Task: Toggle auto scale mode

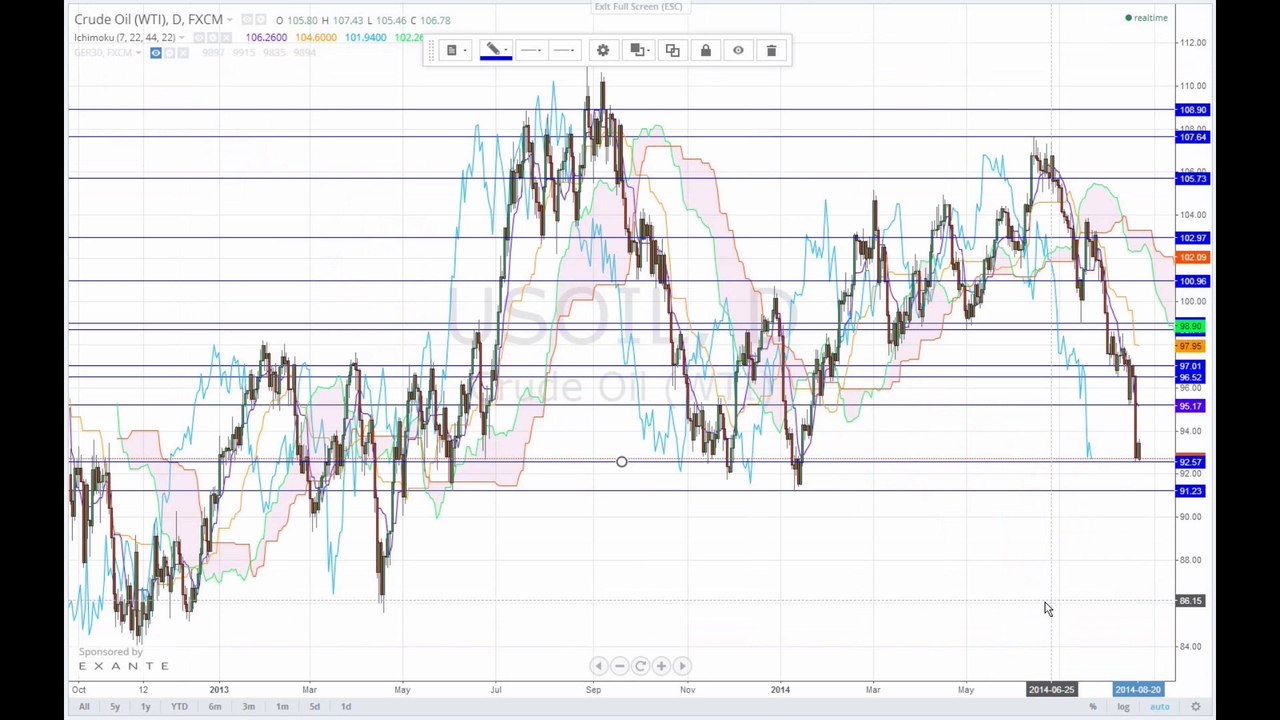Action: [x=1159, y=707]
